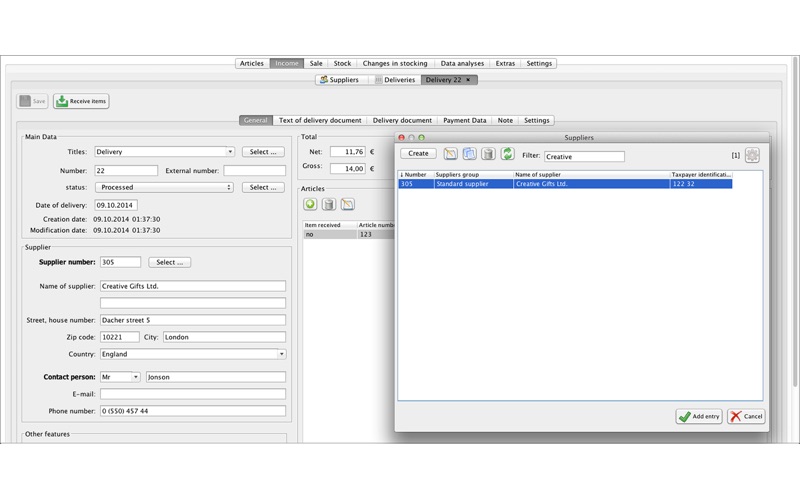
Task: Click the Receive items download icon
Action: pyautogui.click(x=62, y=101)
